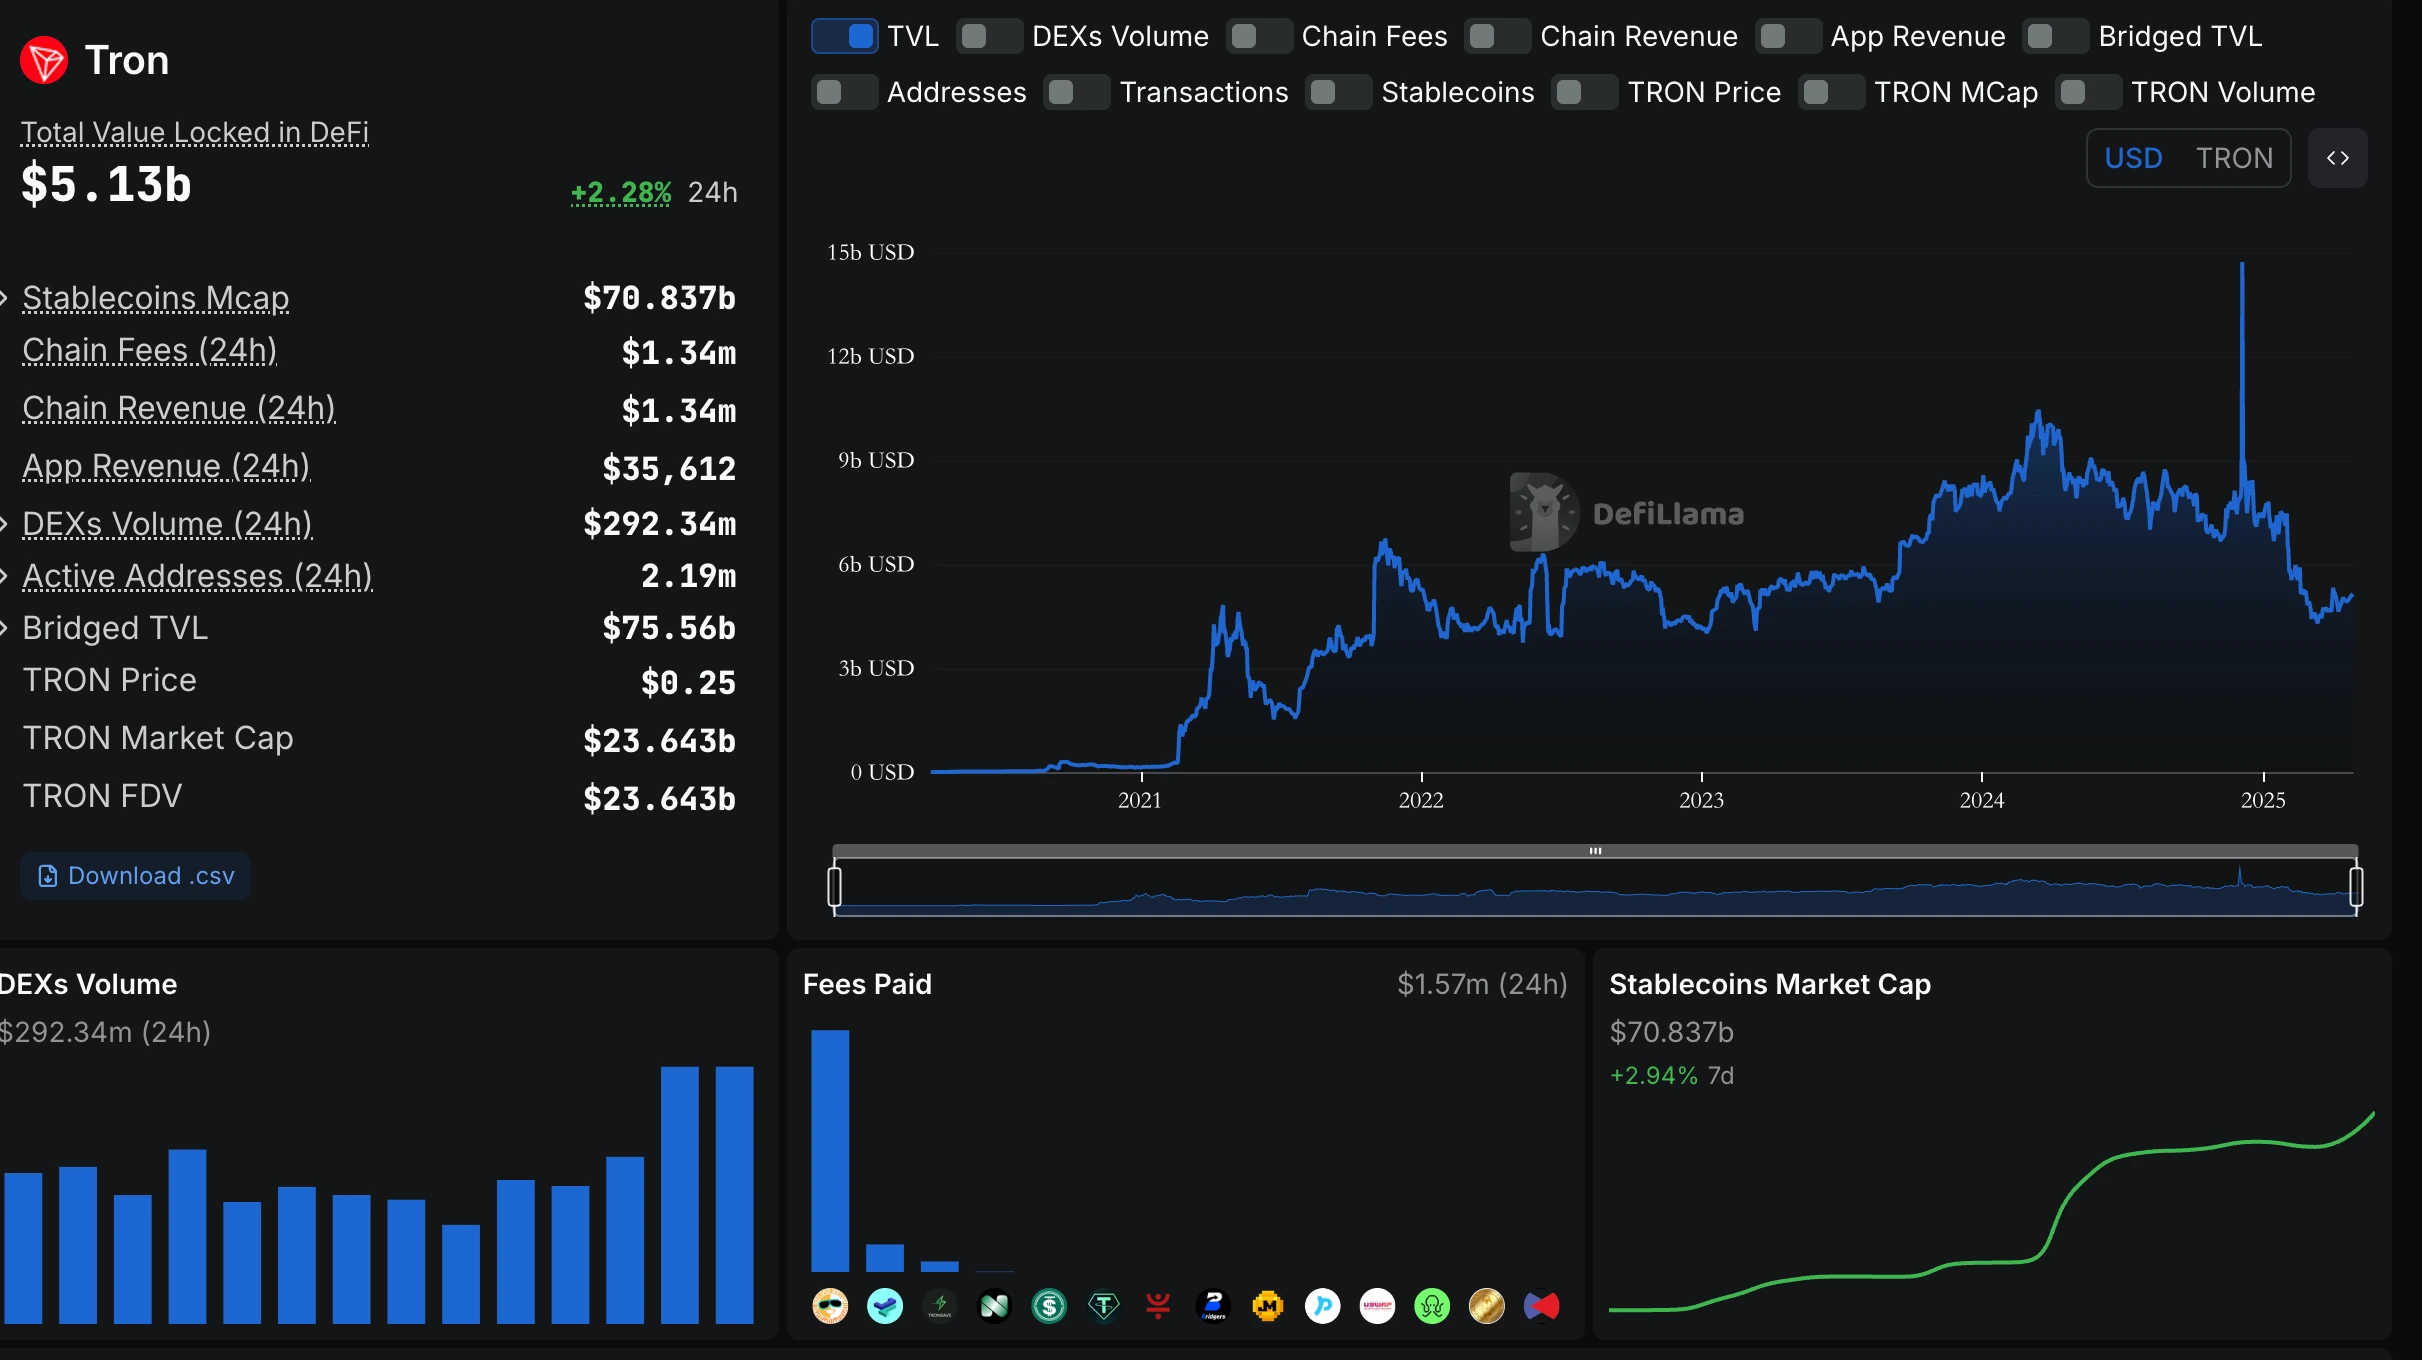The height and width of the screenshot is (1360, 2422).
Task: Click the Tether diamond icon
Action: point(1104,1305)
